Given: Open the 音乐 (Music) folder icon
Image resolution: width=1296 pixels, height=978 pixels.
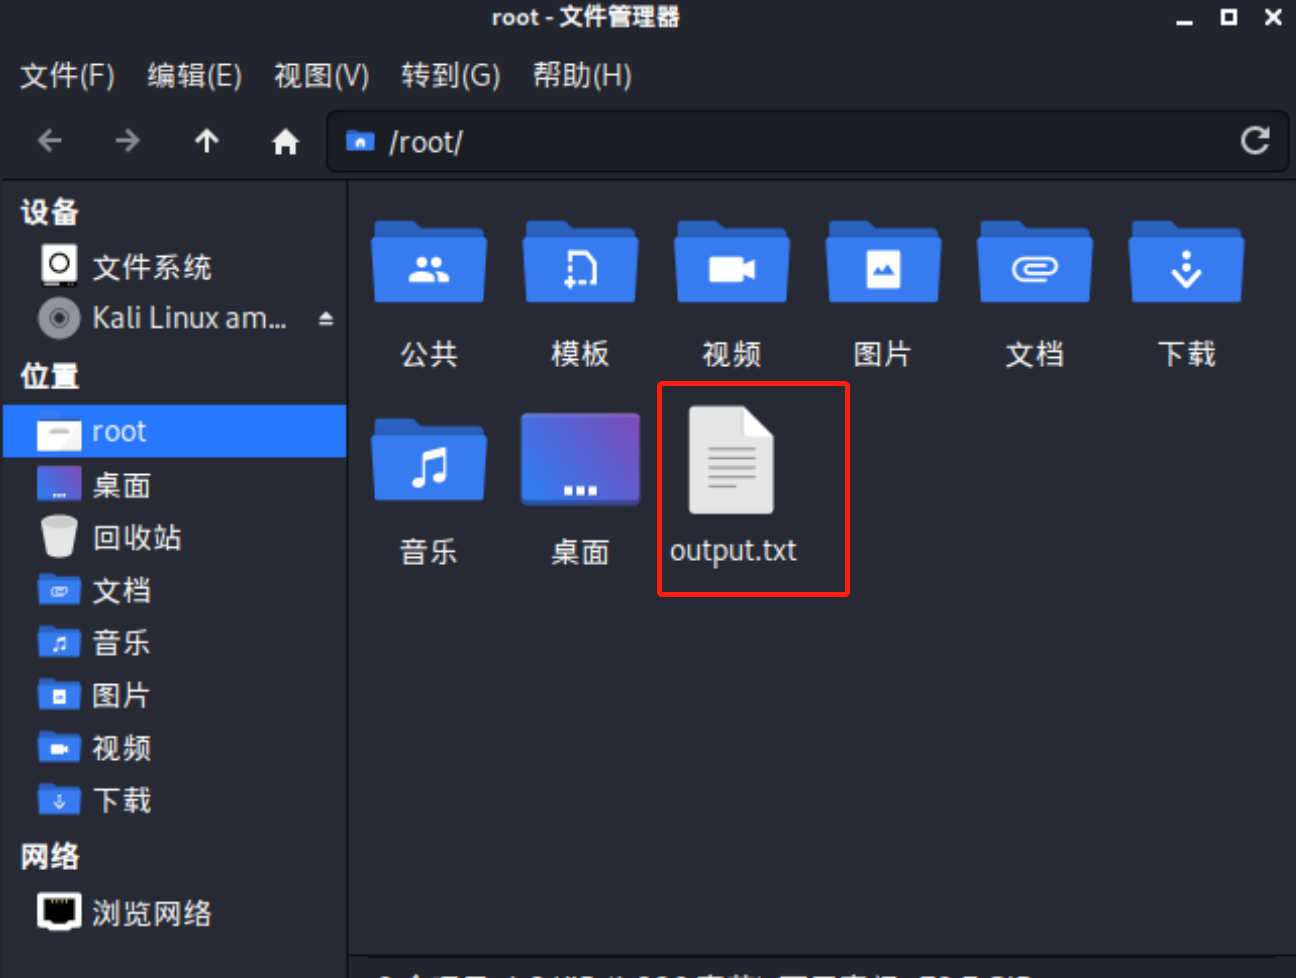Looking at the screenshot, I should click(x=428, y=460).
